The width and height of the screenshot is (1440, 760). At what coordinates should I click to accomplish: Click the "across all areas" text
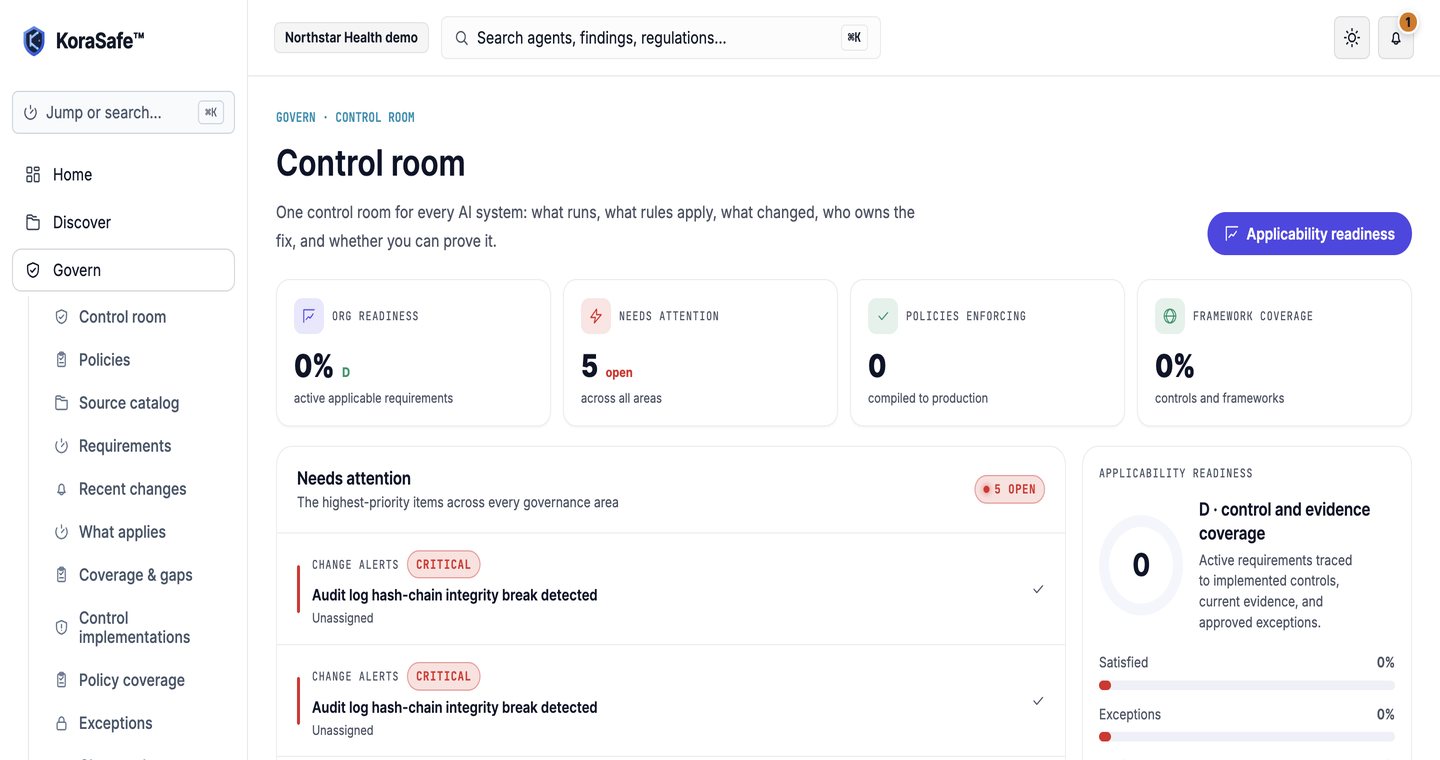click(x=621, y=398)
